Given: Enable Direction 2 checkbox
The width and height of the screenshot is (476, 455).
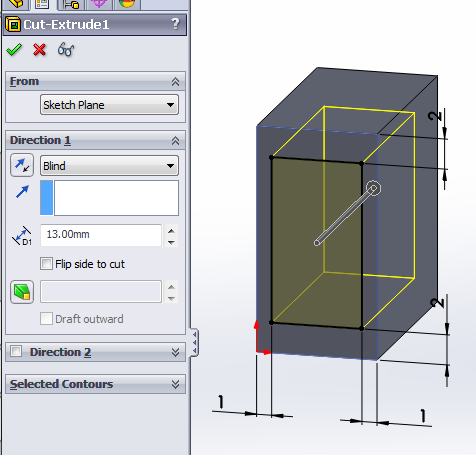Looking at the screenshot, I should pyautogui.click(x=16, y=351).
